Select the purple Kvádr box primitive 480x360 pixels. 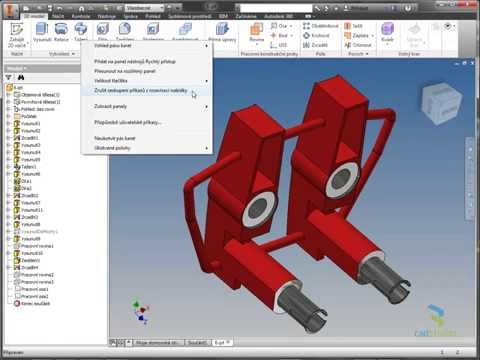387,32
